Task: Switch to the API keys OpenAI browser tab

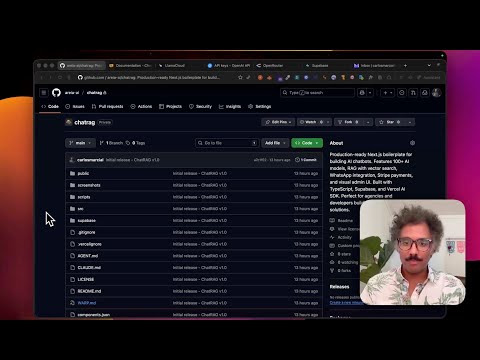Action: (x=229, y=65)
